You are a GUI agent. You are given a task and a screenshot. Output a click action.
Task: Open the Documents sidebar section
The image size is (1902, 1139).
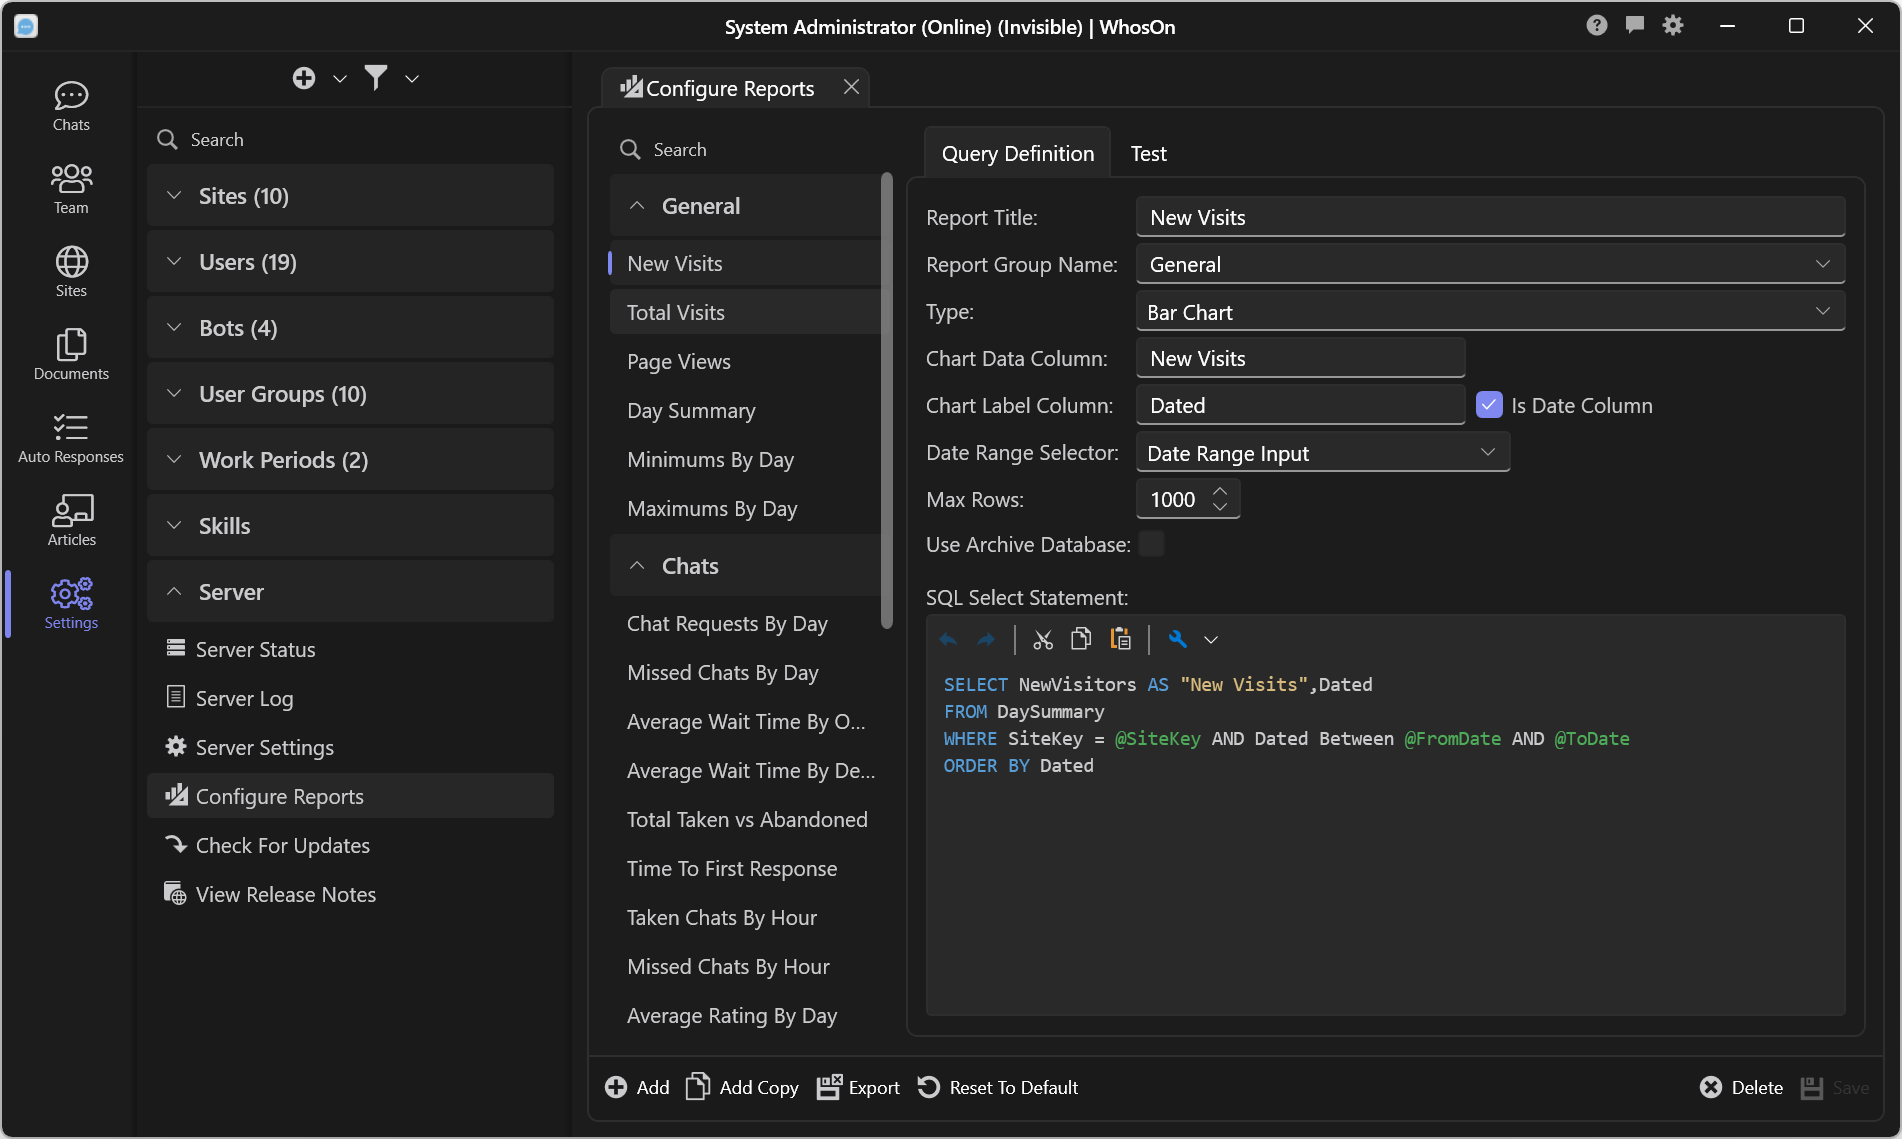(71, 355)
